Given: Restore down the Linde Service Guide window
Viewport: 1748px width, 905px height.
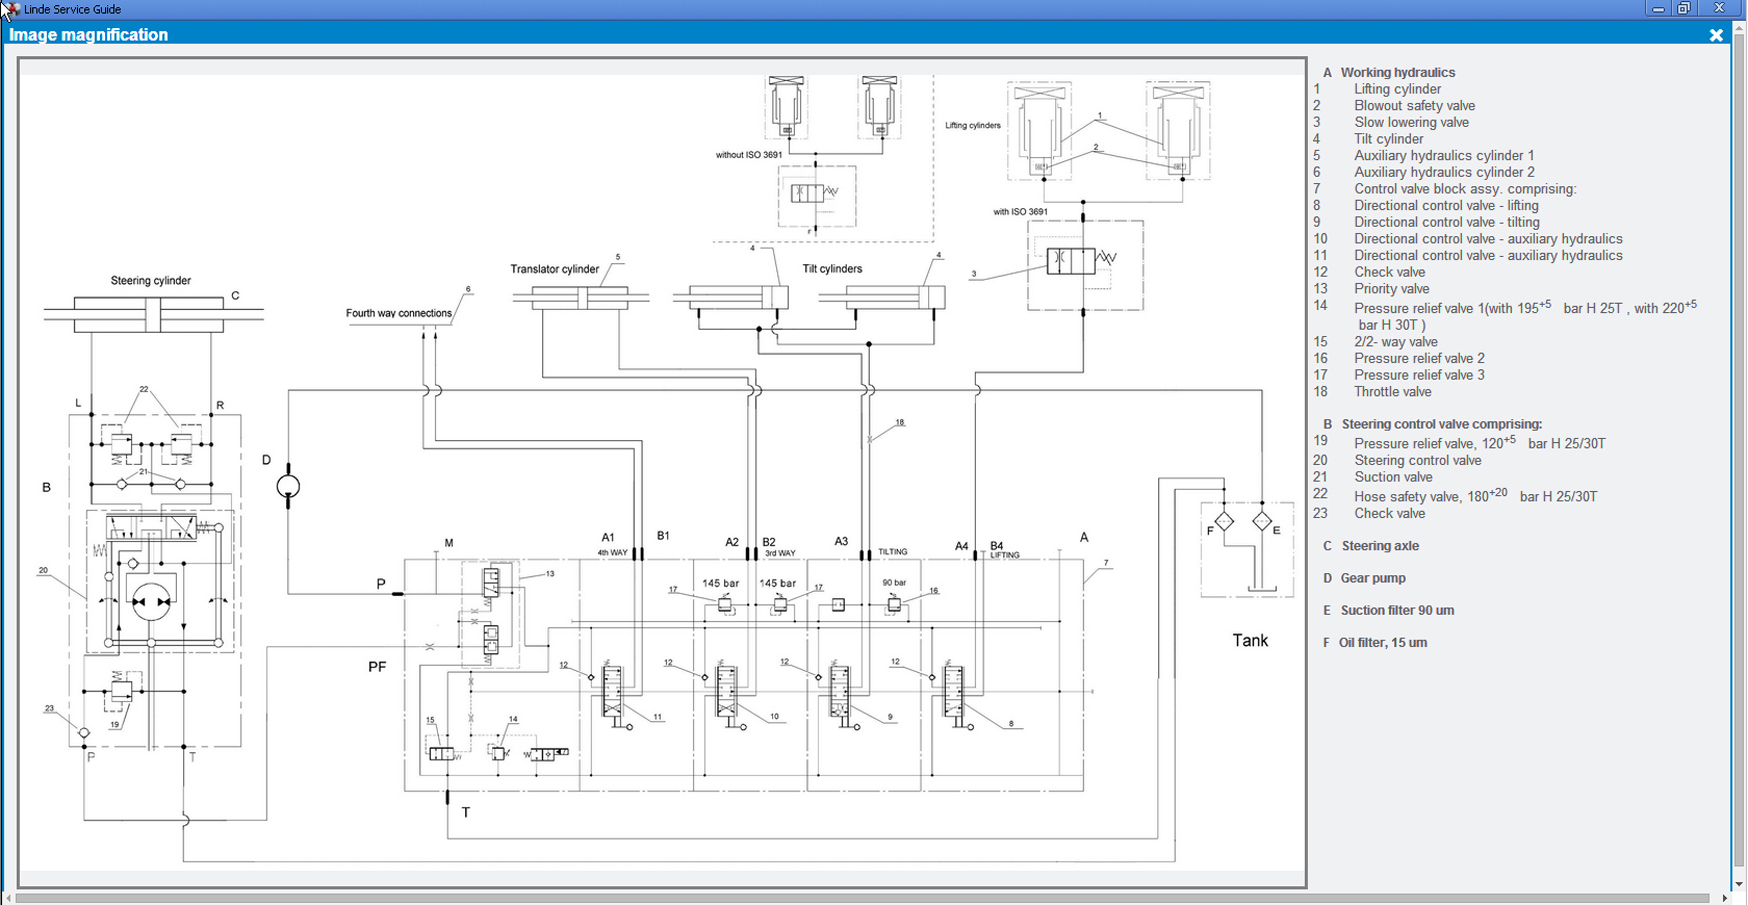Looking at the screenshot, I should coord(1684,9).
